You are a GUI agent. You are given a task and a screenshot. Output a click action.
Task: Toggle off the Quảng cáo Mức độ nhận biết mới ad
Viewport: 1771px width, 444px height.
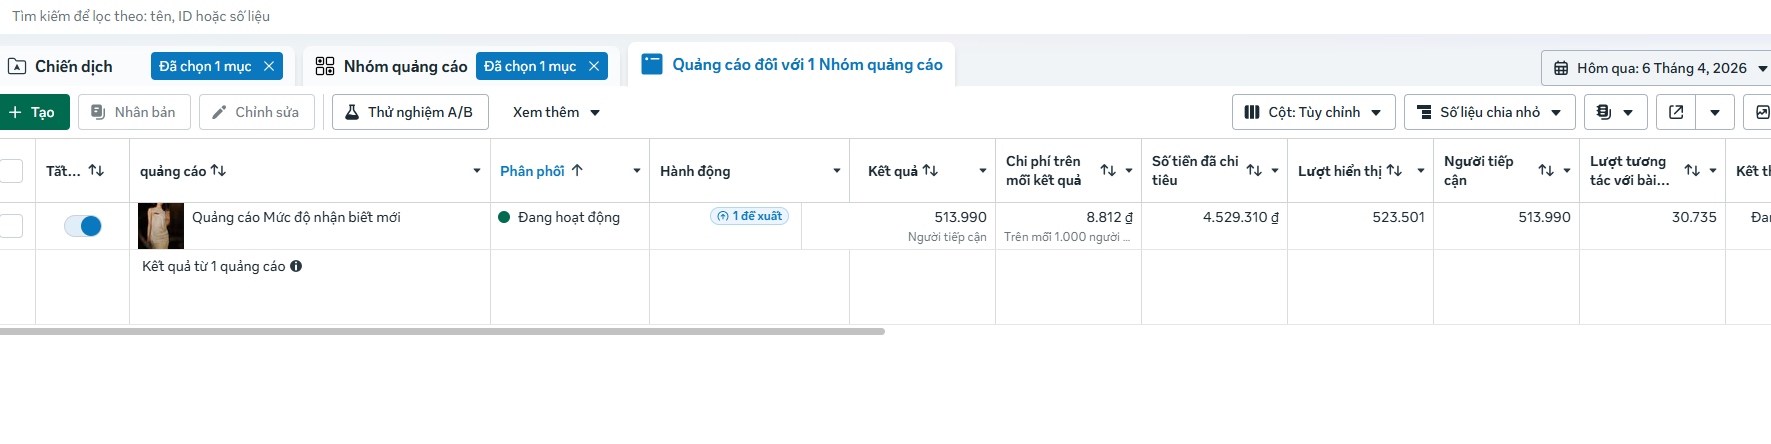tap(83, 226)
